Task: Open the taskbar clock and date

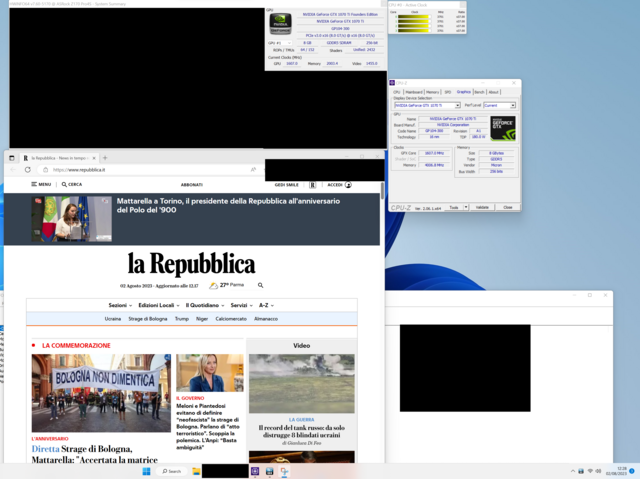Action: point(616,471)
